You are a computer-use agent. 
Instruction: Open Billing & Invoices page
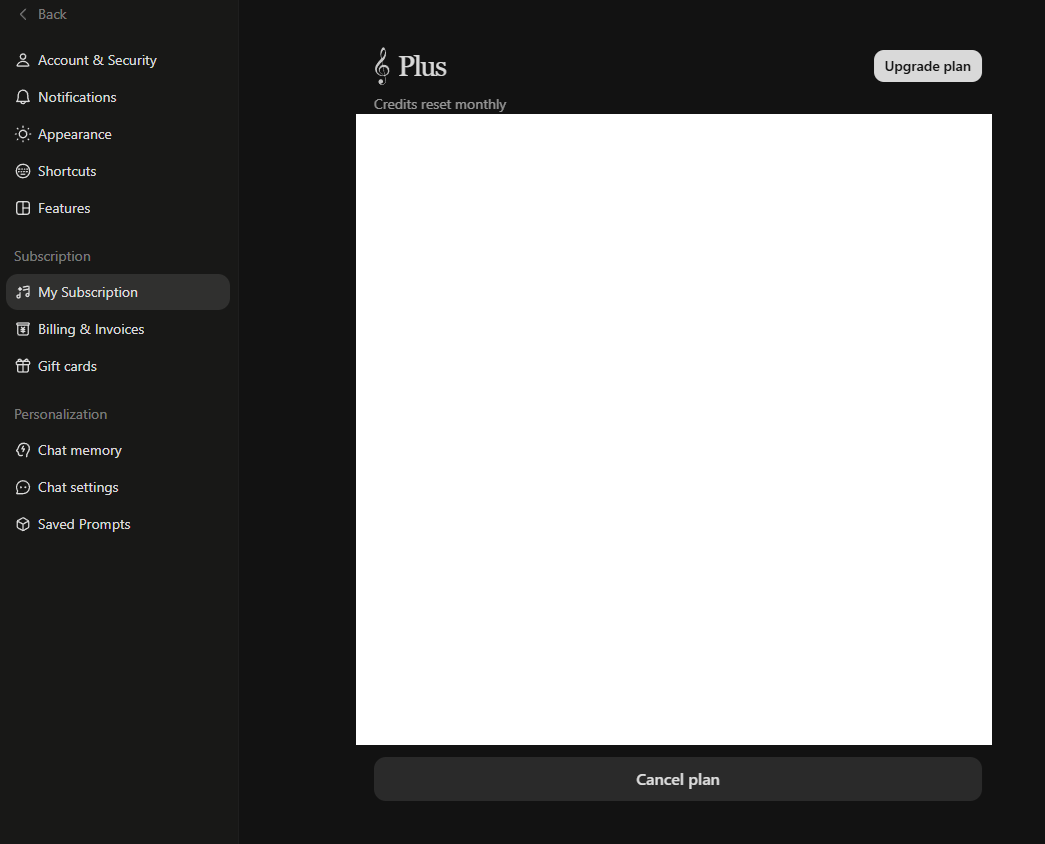coord(118,329)
